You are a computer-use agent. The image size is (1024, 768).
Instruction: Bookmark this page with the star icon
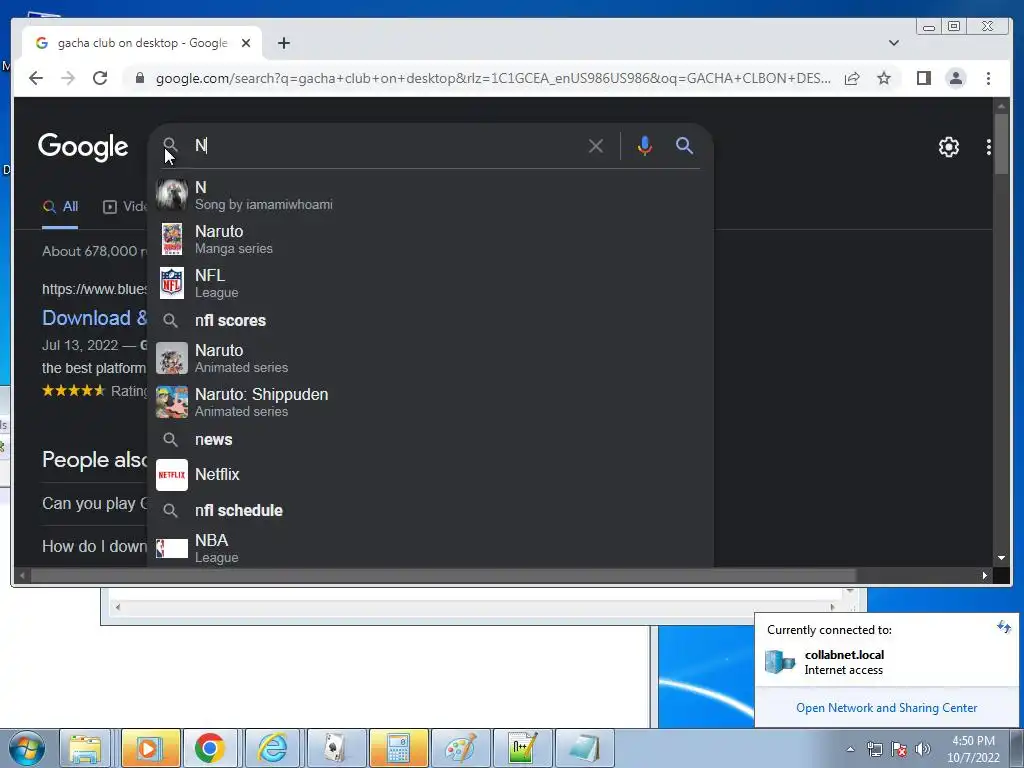coord(884,78)
